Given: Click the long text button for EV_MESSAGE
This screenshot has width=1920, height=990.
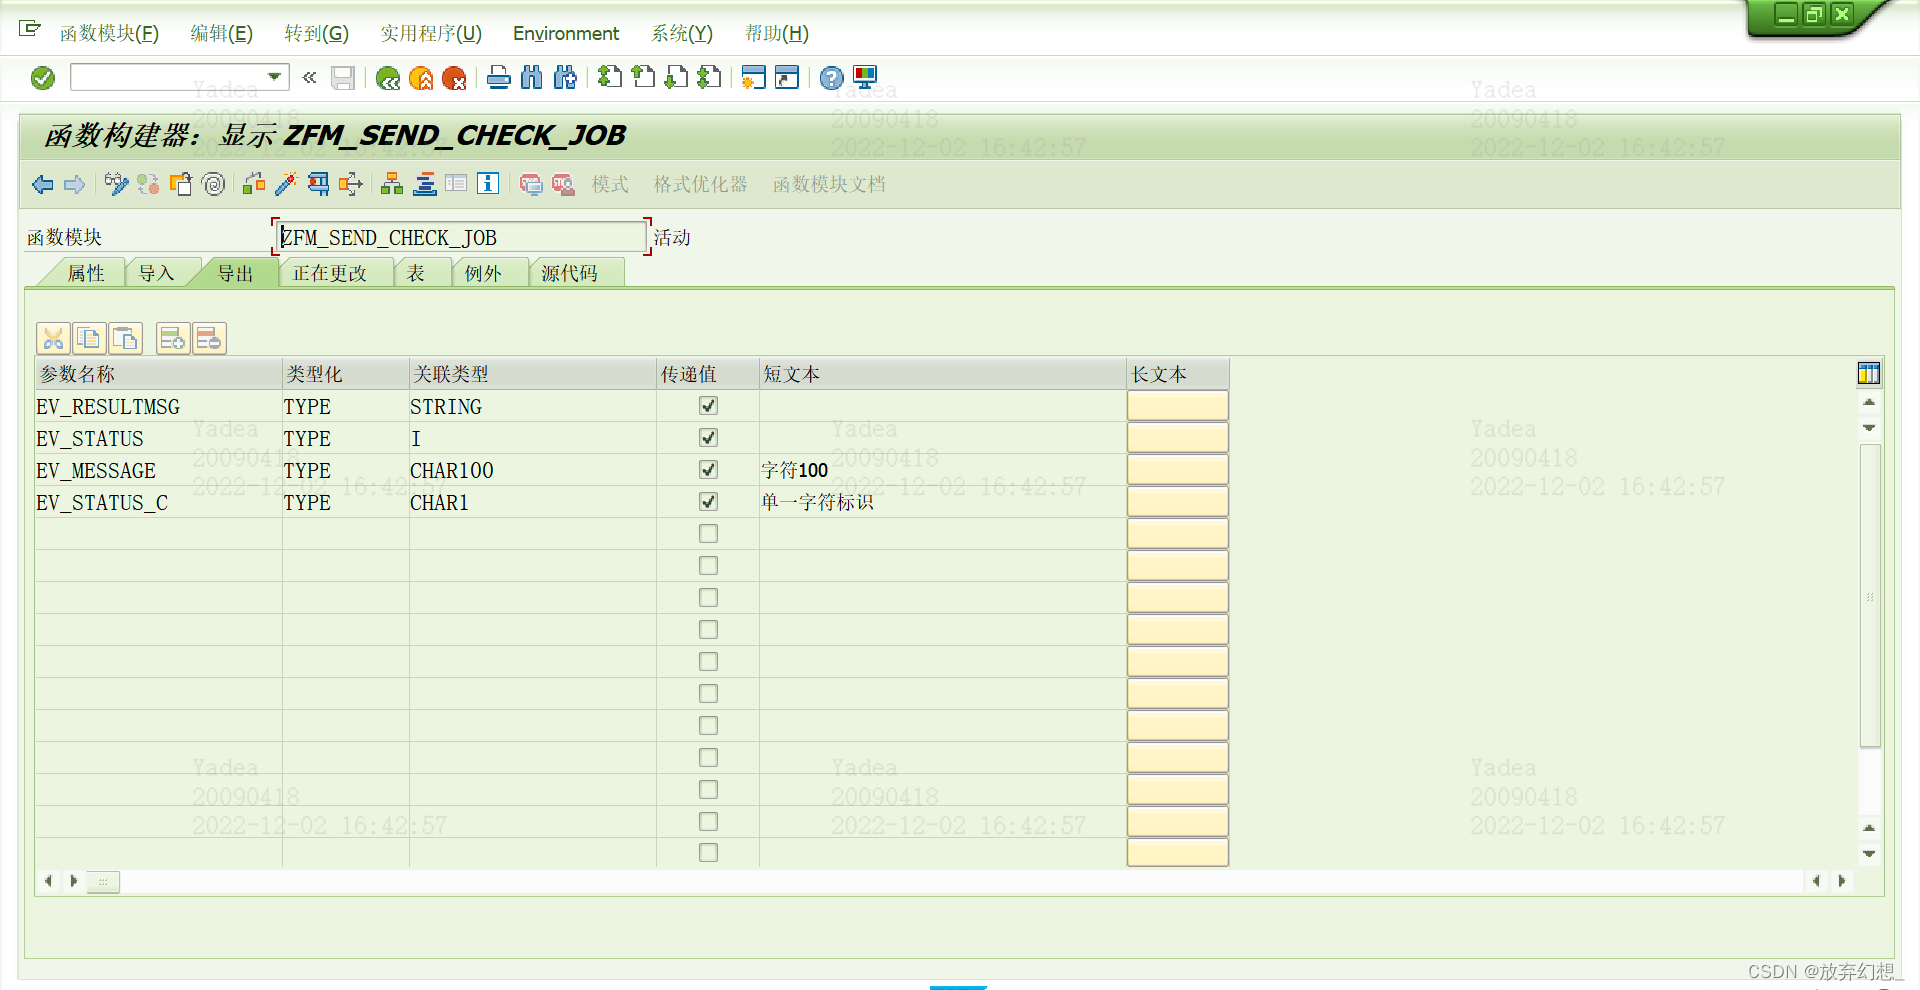Looking at the screenshot, I should [1177, 470].
